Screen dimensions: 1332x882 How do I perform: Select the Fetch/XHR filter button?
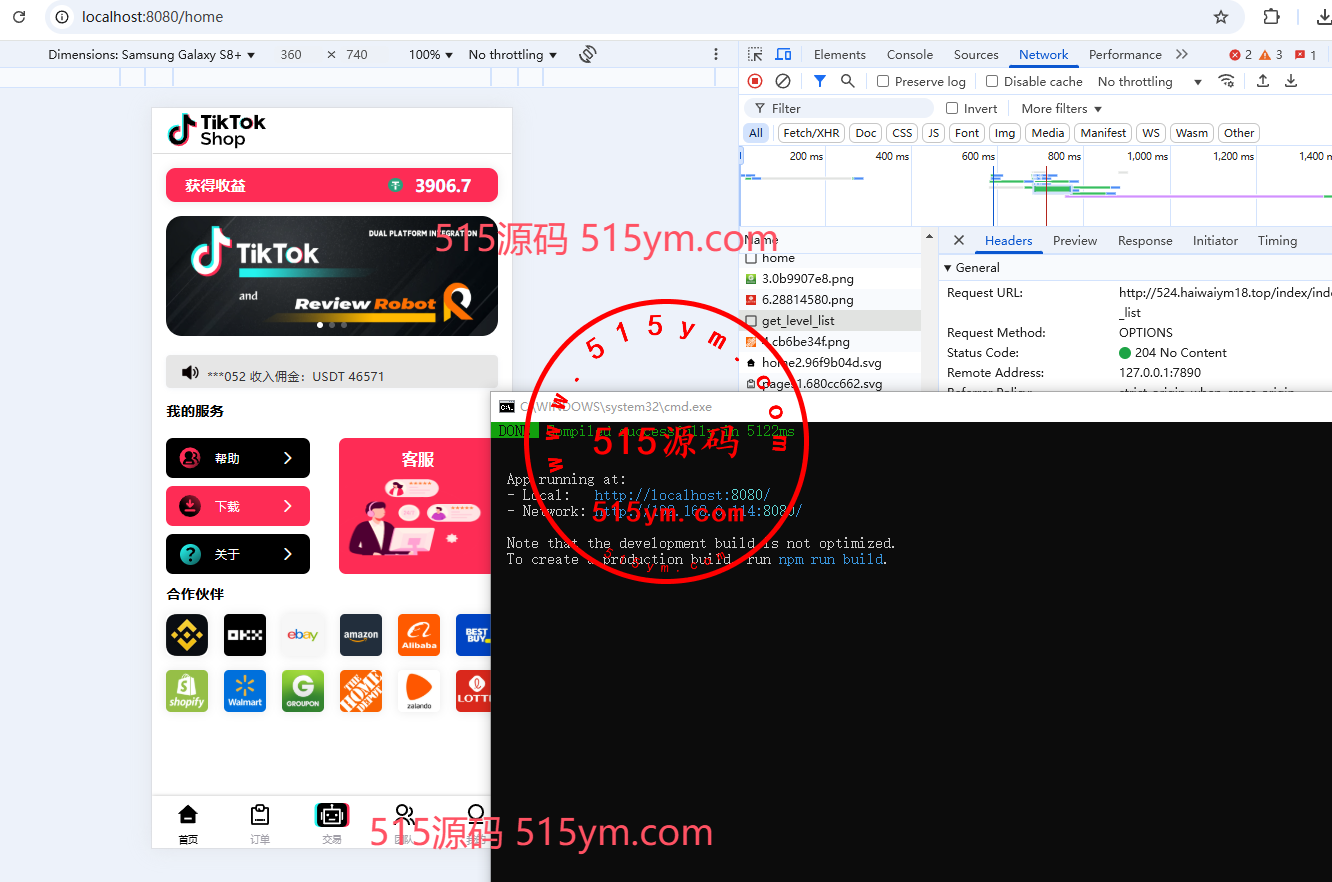click(x=811, y=133)
